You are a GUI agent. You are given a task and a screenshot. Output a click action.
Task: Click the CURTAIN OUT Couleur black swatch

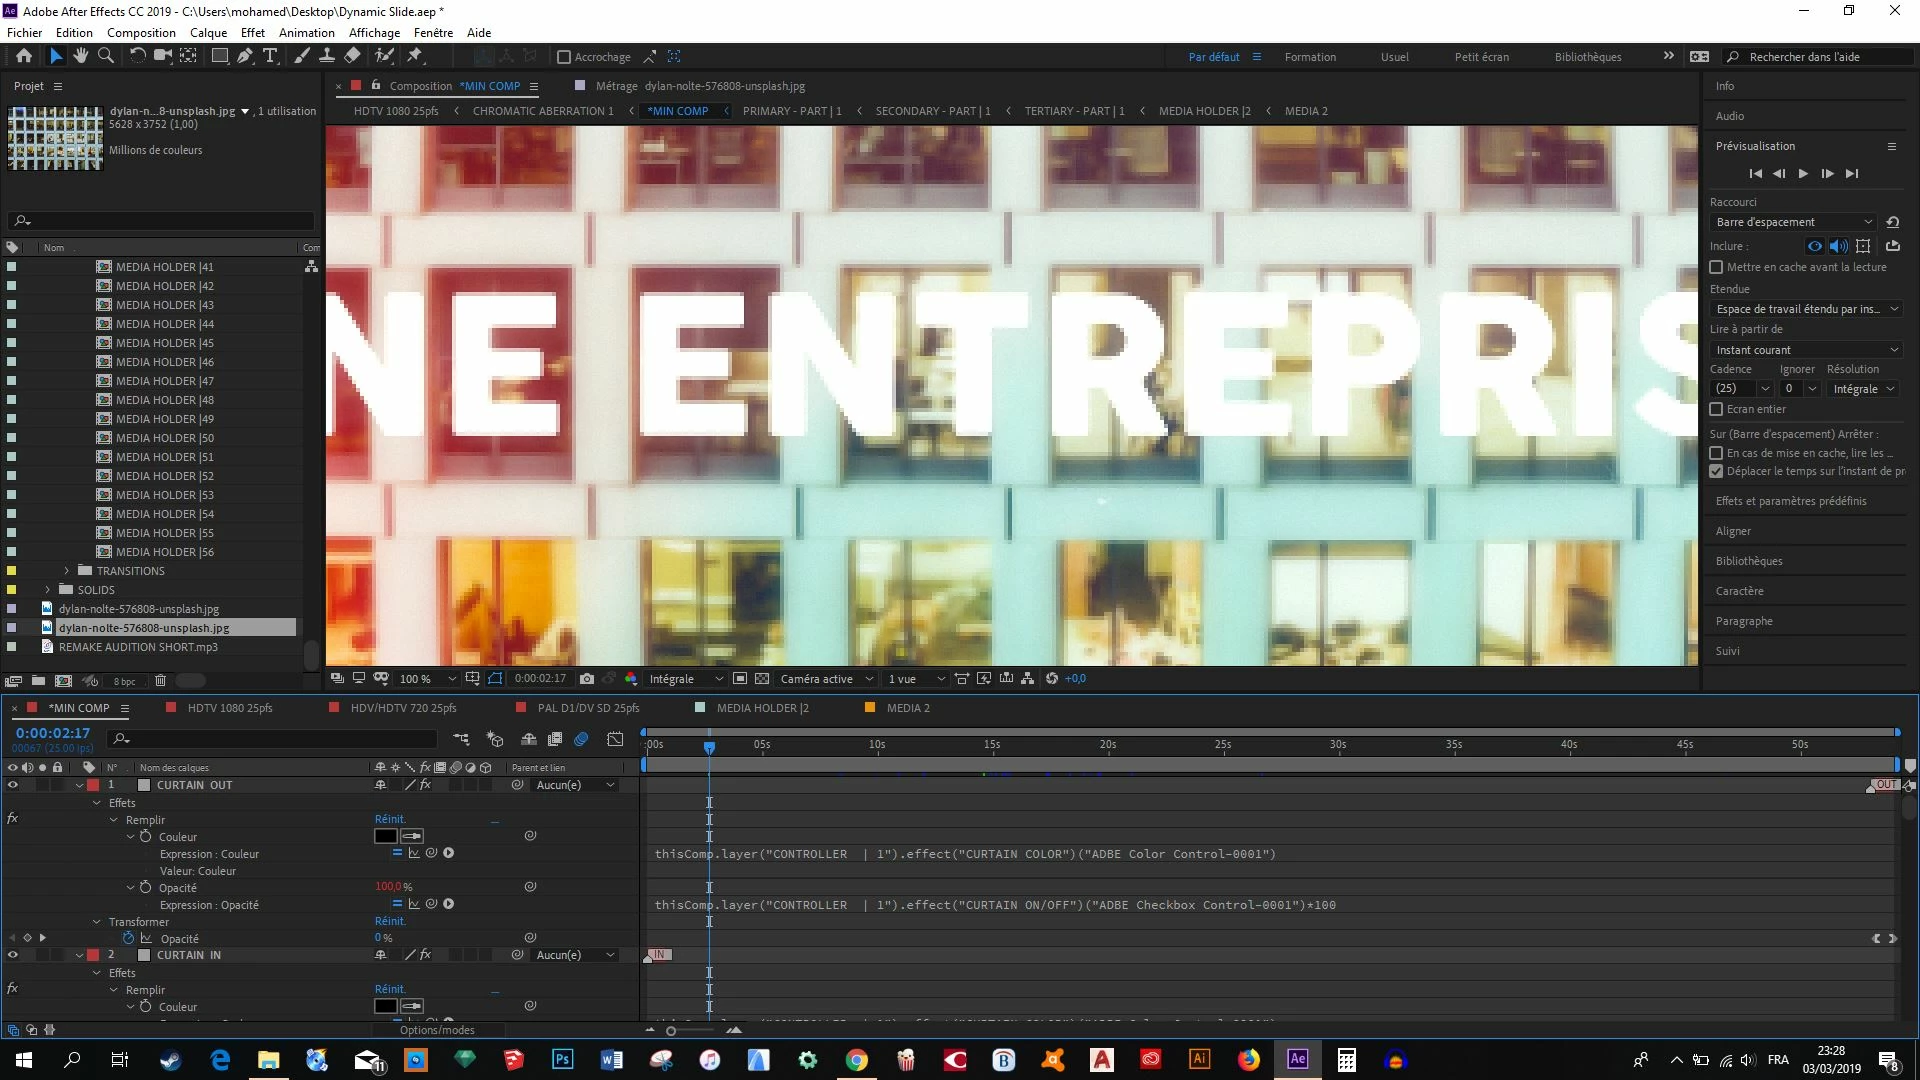[385, 837]
